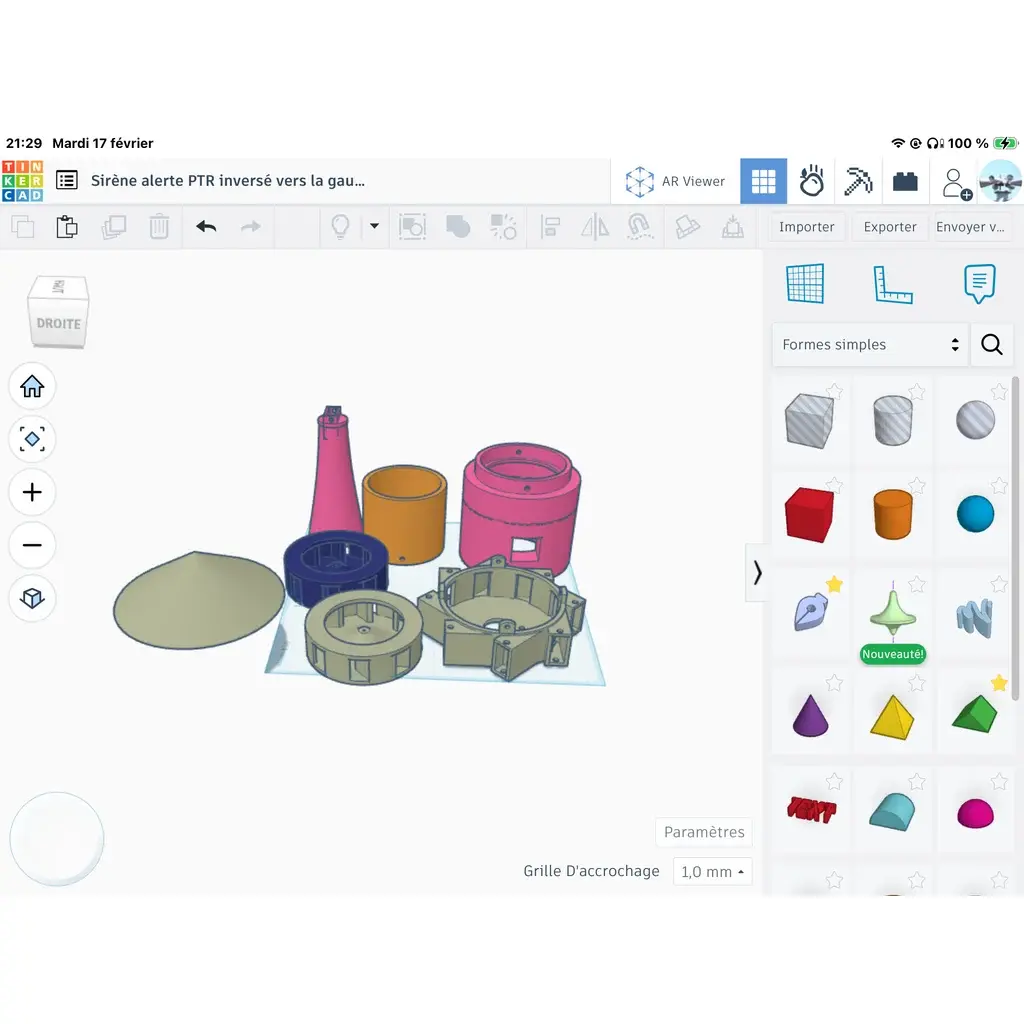The image size is (1024, 1024).
Task: Toggle favorite star on red Box shape
Action: [834, 485]
